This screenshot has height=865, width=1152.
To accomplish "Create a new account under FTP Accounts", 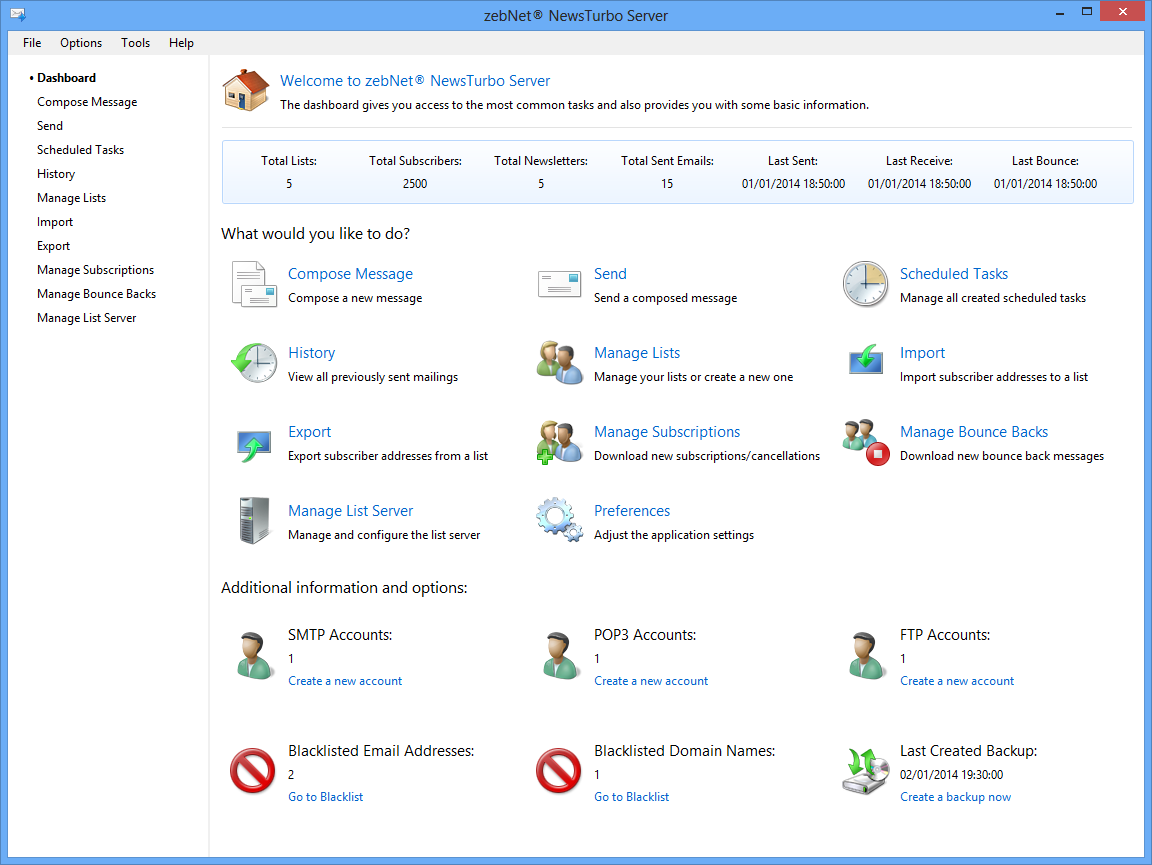I will 957,681.
